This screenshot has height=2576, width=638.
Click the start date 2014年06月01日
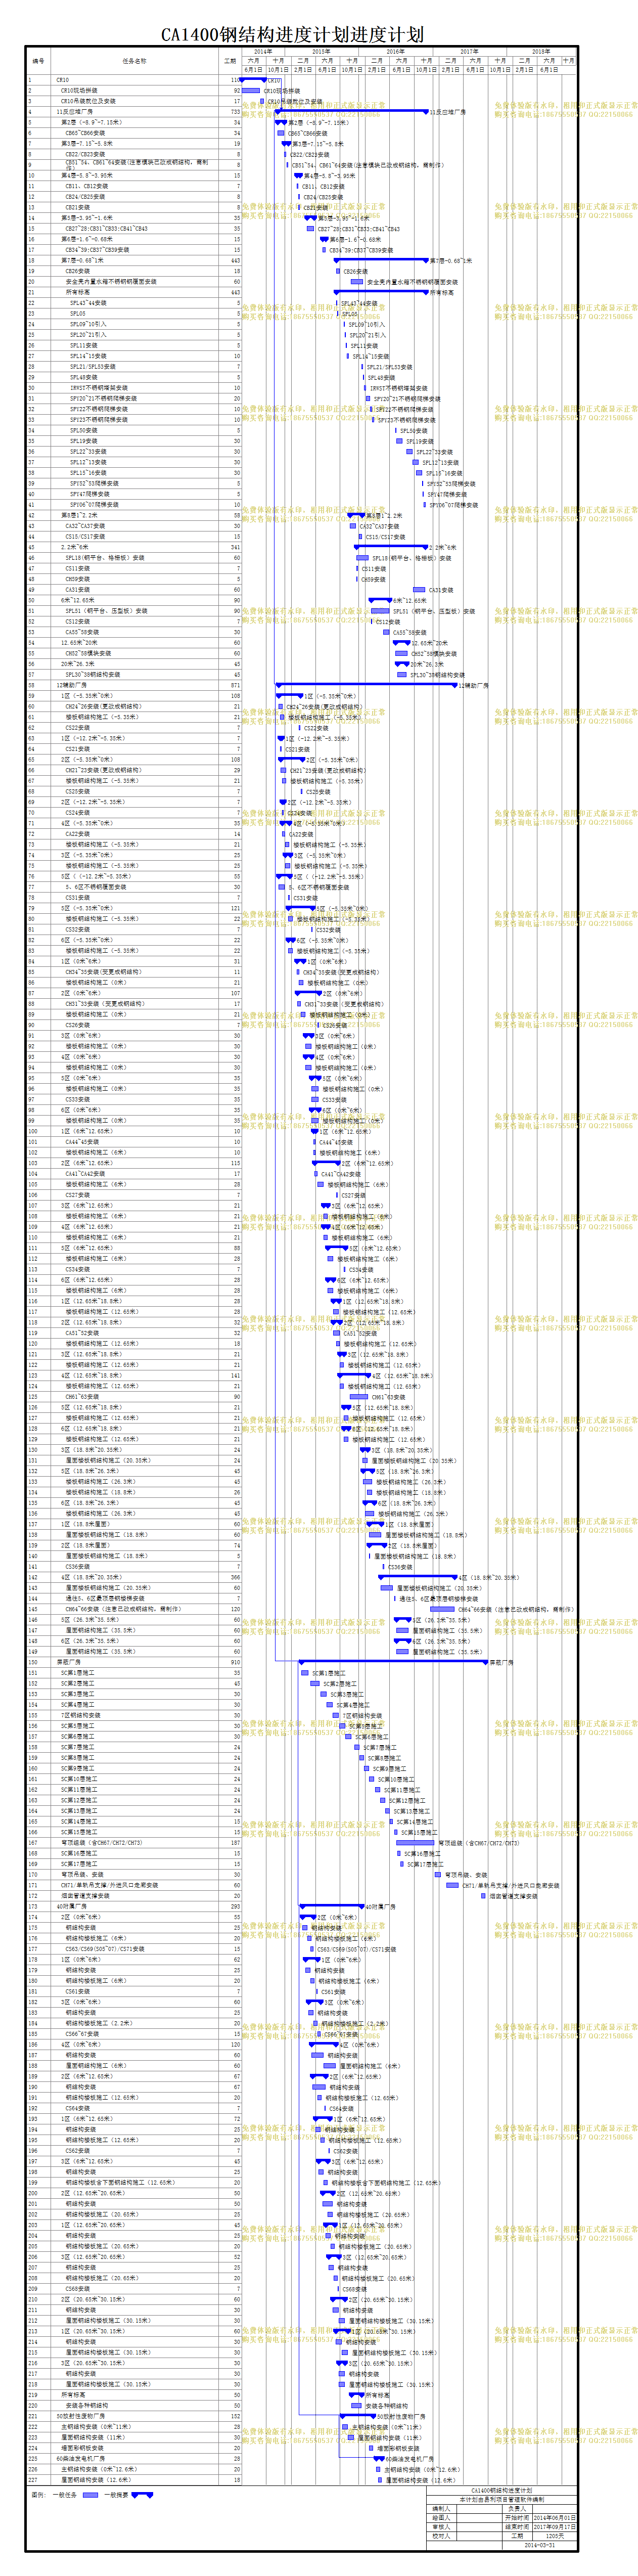point(554,2518)
